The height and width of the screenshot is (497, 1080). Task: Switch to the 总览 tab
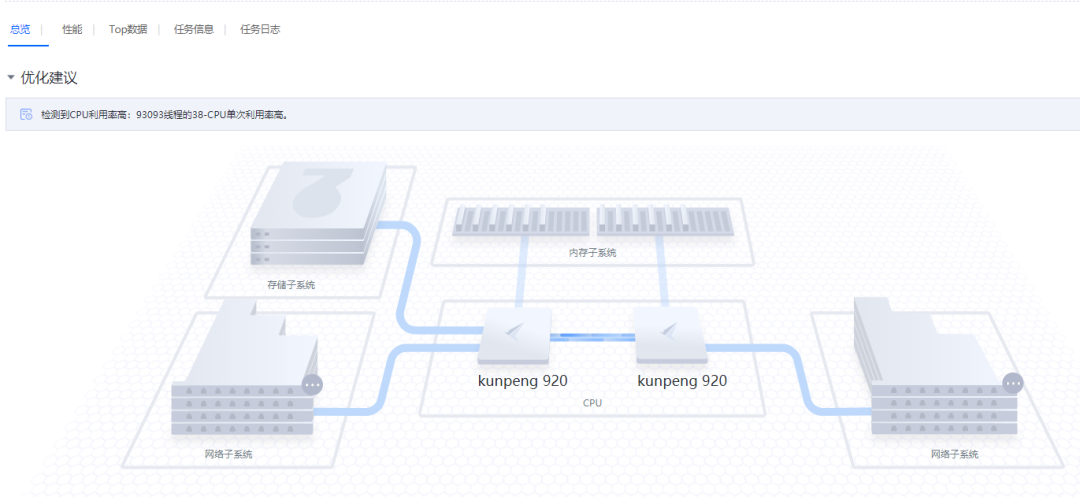(x=20, y=30)
